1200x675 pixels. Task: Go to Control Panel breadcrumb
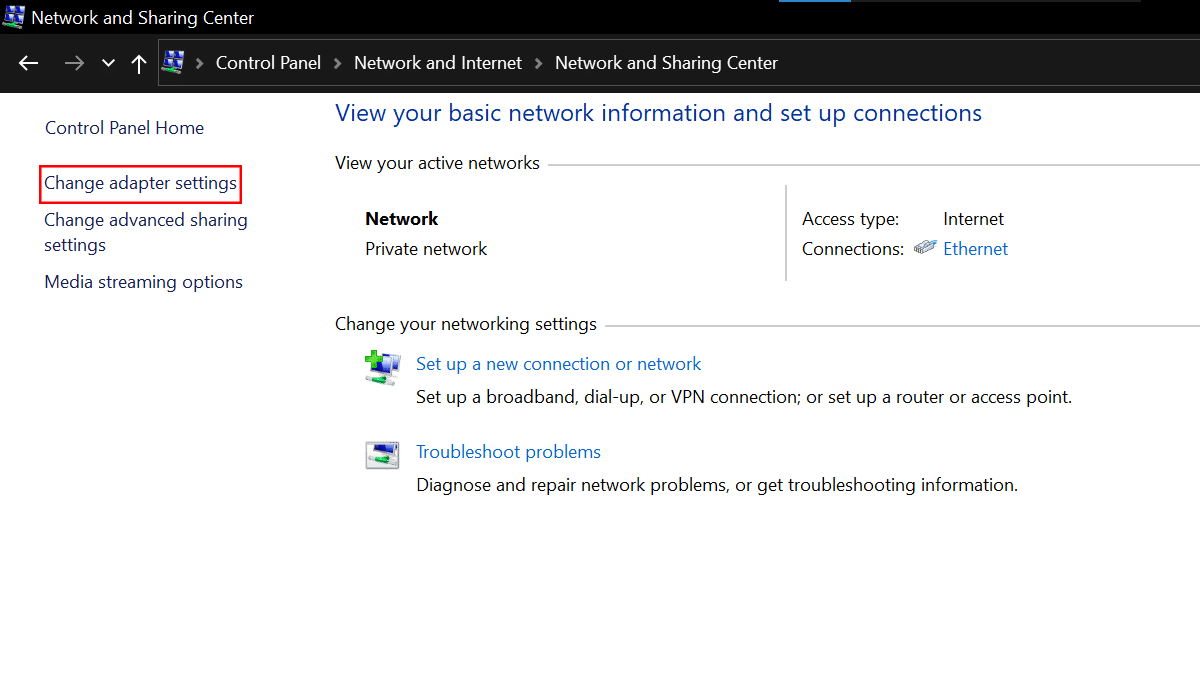click(268, 63)
